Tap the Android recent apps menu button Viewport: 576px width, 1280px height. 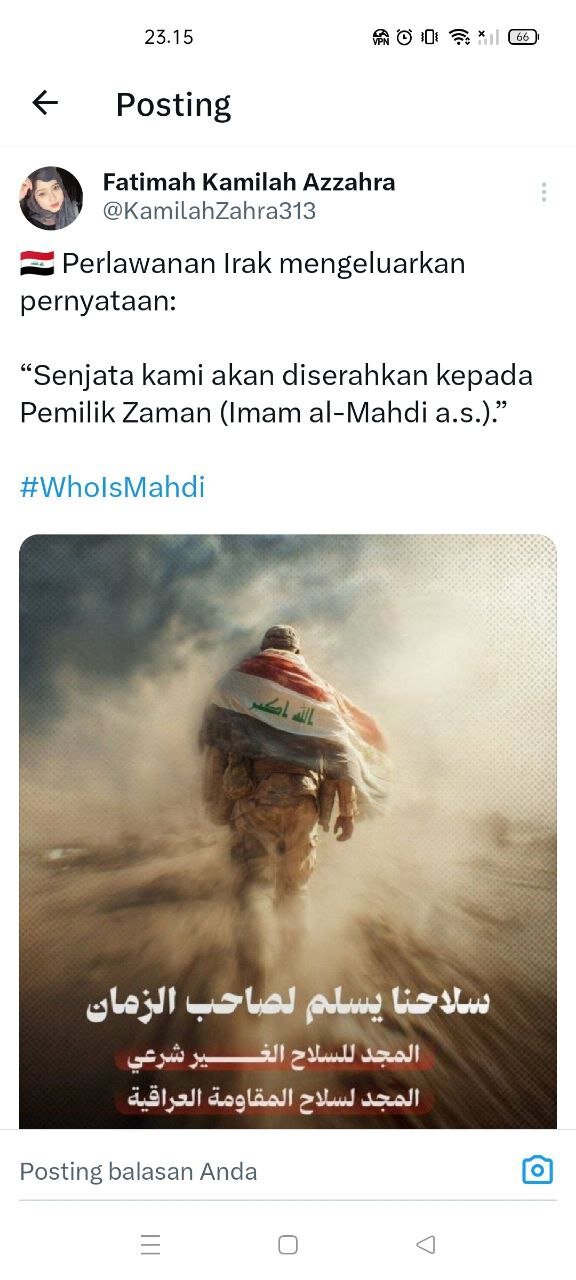pos(151,1244)
